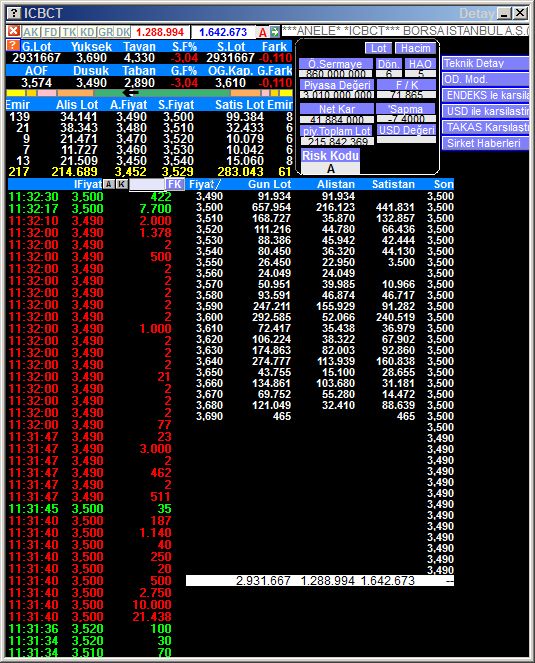
Task: Select the AK toolbar button
Action: coord(31,32)
